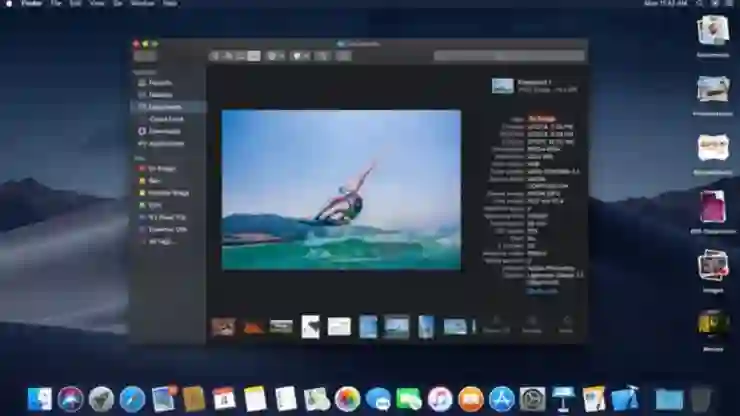Open Applications in the sidebar
Screen dimensions: 740x416
tap(168, 144)
